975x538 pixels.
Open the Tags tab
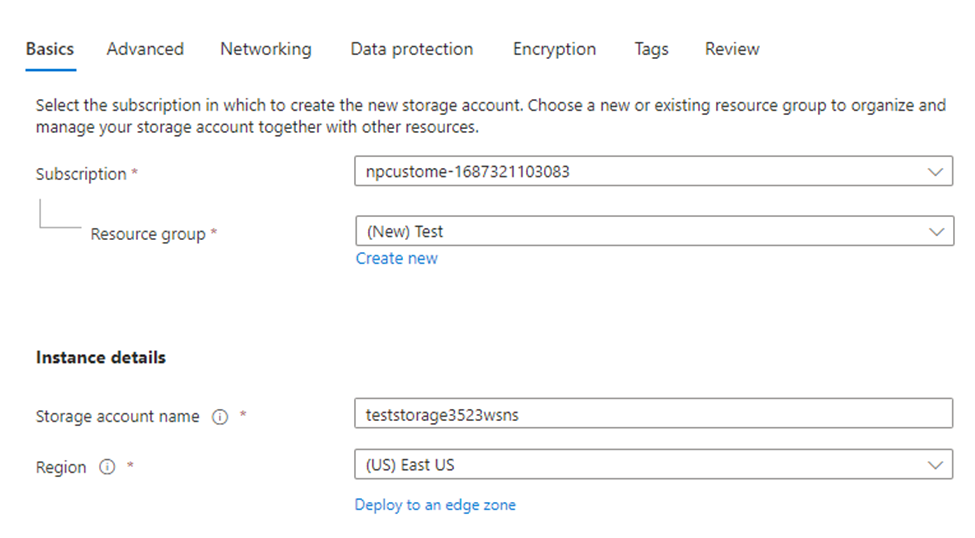pyautogui.click(x=651, y=49)
